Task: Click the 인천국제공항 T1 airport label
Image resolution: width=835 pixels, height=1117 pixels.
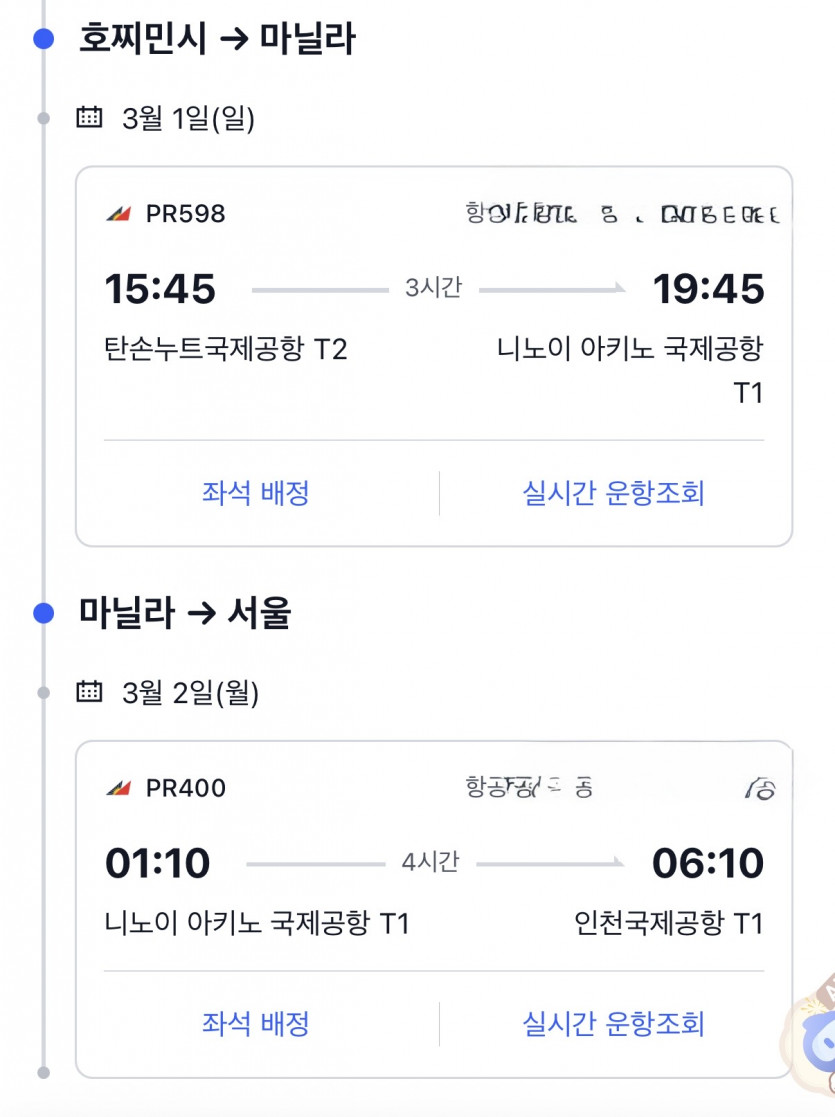Action: click(668, 922)
